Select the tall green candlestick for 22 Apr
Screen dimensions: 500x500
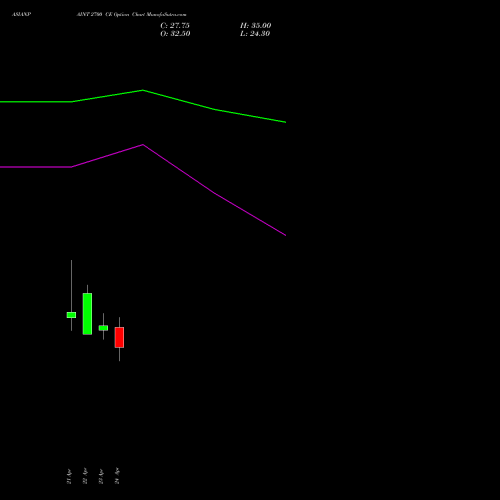[x=87, y=314]
